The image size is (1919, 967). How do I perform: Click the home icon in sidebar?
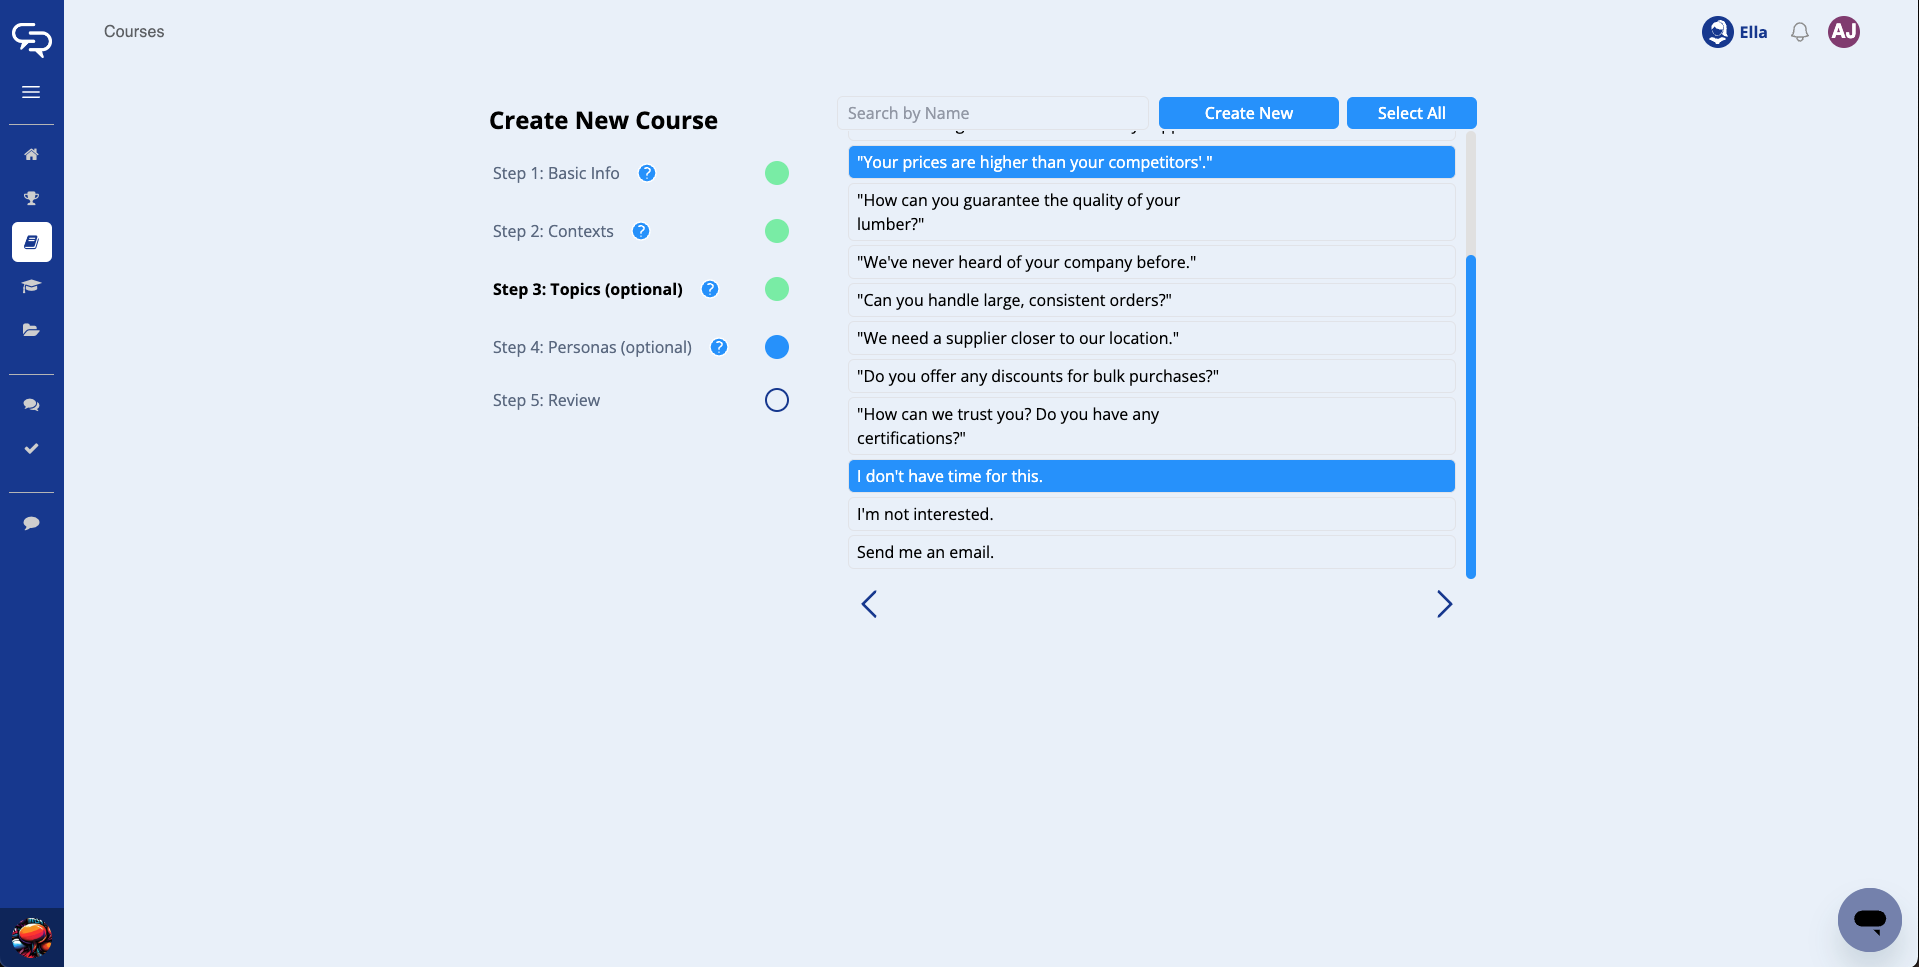pos(31,154)
